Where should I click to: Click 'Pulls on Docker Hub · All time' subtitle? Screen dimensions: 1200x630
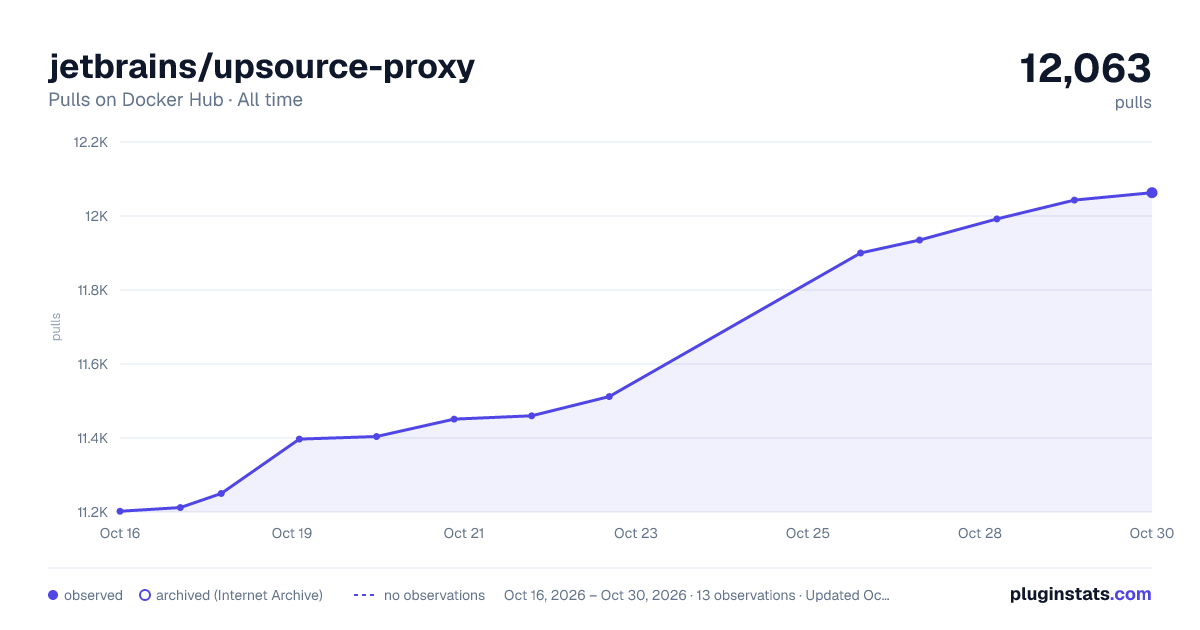point(175,100)
